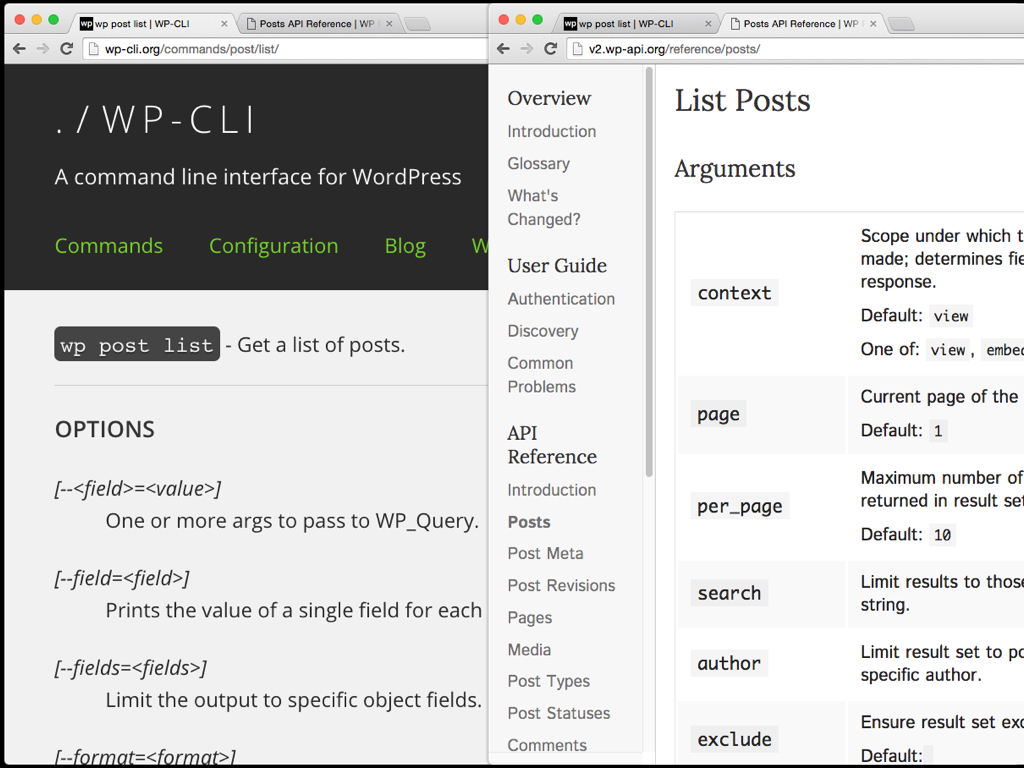Open the Post Statuses sidebar link
Image resolution: width=1024 pixels, height=768 pixels.
[x=558, y=713]
